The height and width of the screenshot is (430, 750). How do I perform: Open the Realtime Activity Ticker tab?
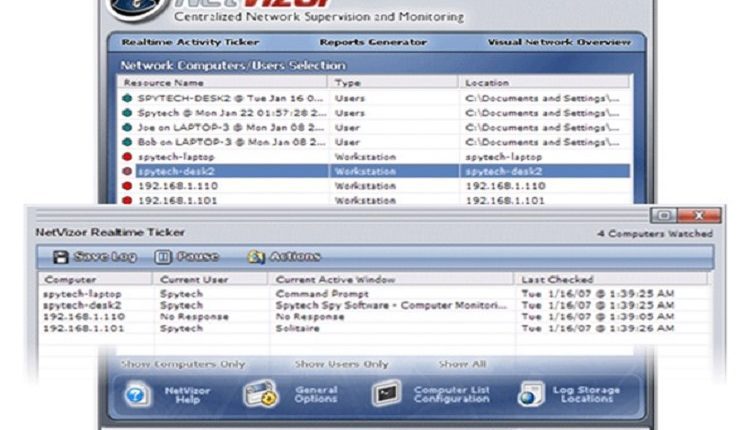[190, 42]
